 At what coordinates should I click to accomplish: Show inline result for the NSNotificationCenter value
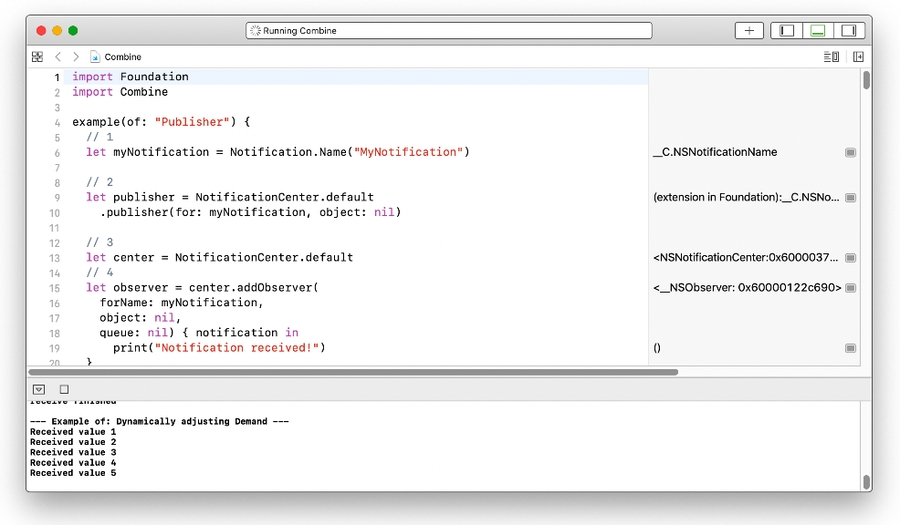[850, 258]
